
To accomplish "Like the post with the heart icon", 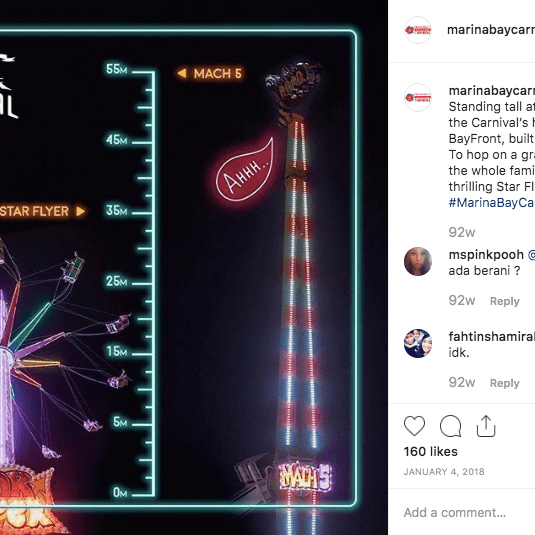I will [x=414, y=426].
